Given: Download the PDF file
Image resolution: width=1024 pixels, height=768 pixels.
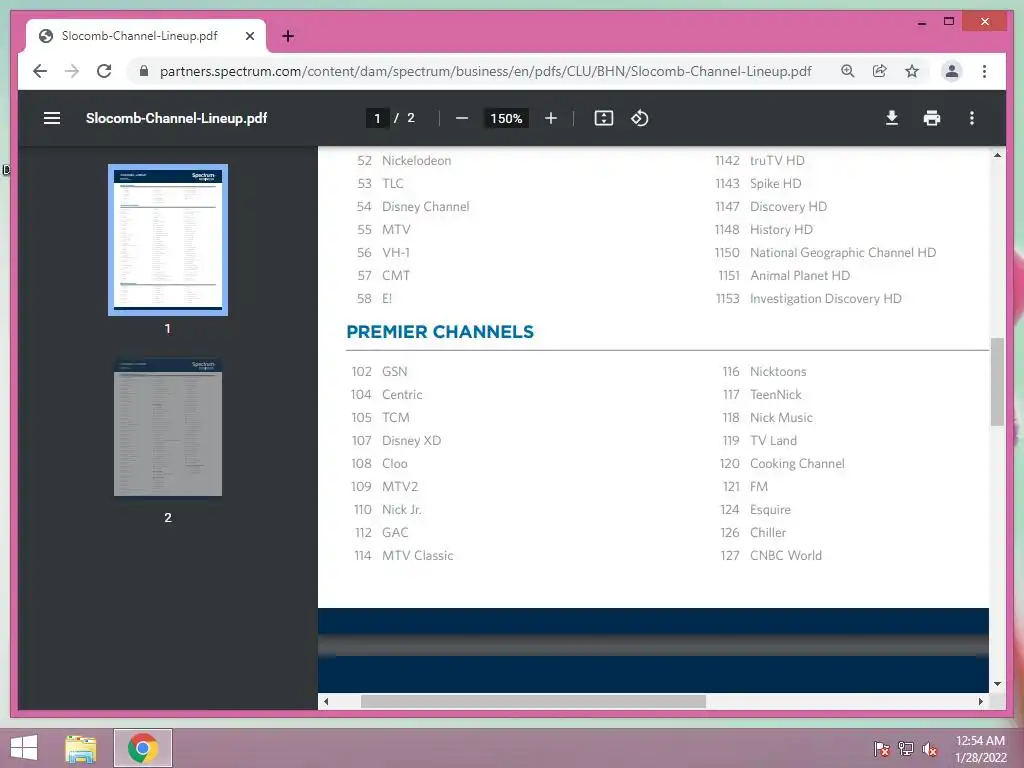Looking at the screenshot, I should (x=891, y=118).
